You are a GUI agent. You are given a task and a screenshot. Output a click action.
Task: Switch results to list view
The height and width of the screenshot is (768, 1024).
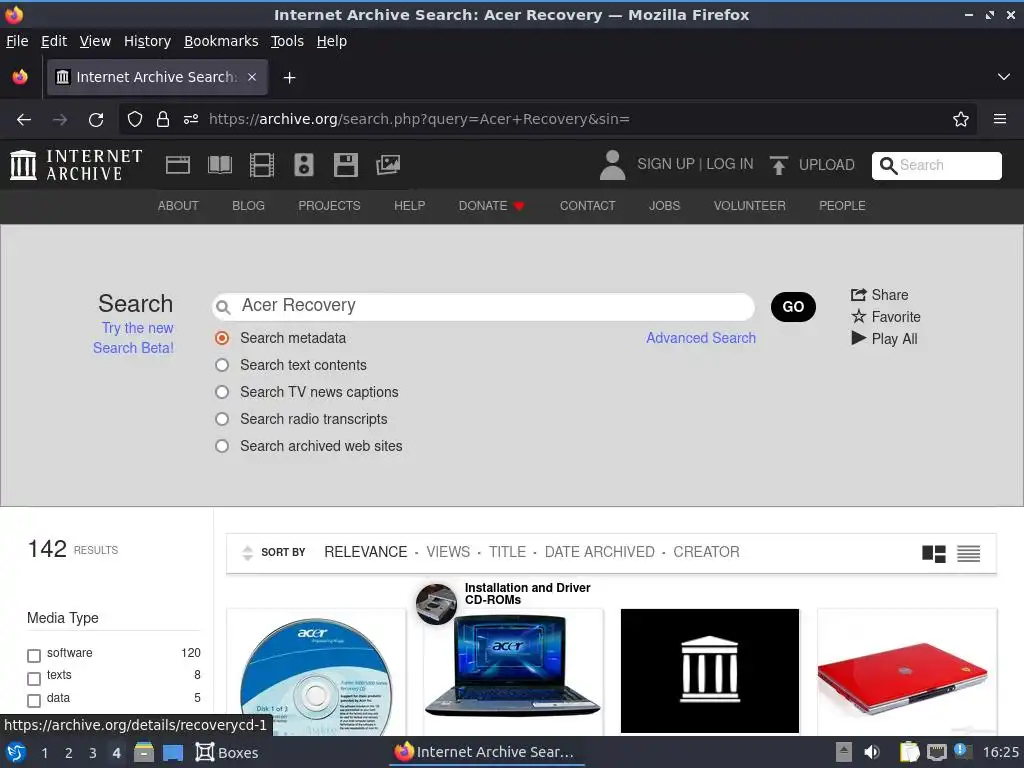pyautogui.click(x=968, y=554)
